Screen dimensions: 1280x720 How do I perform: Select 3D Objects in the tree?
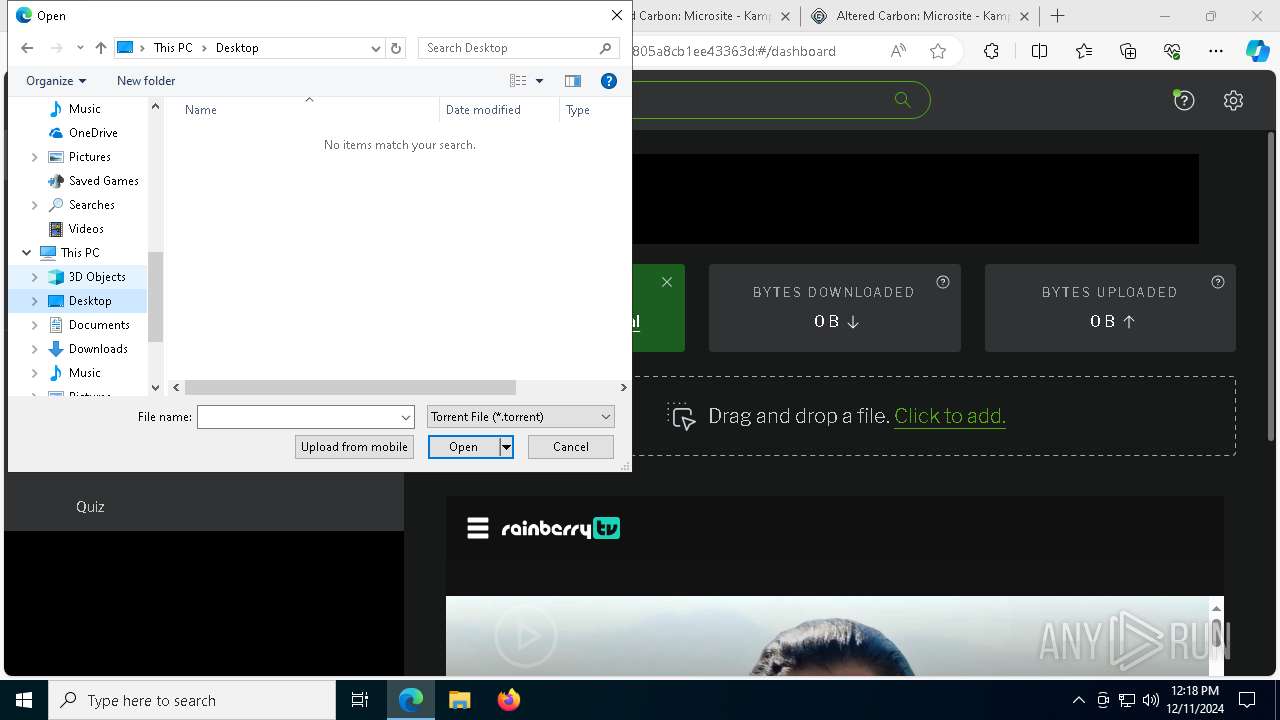click(97, 277)
